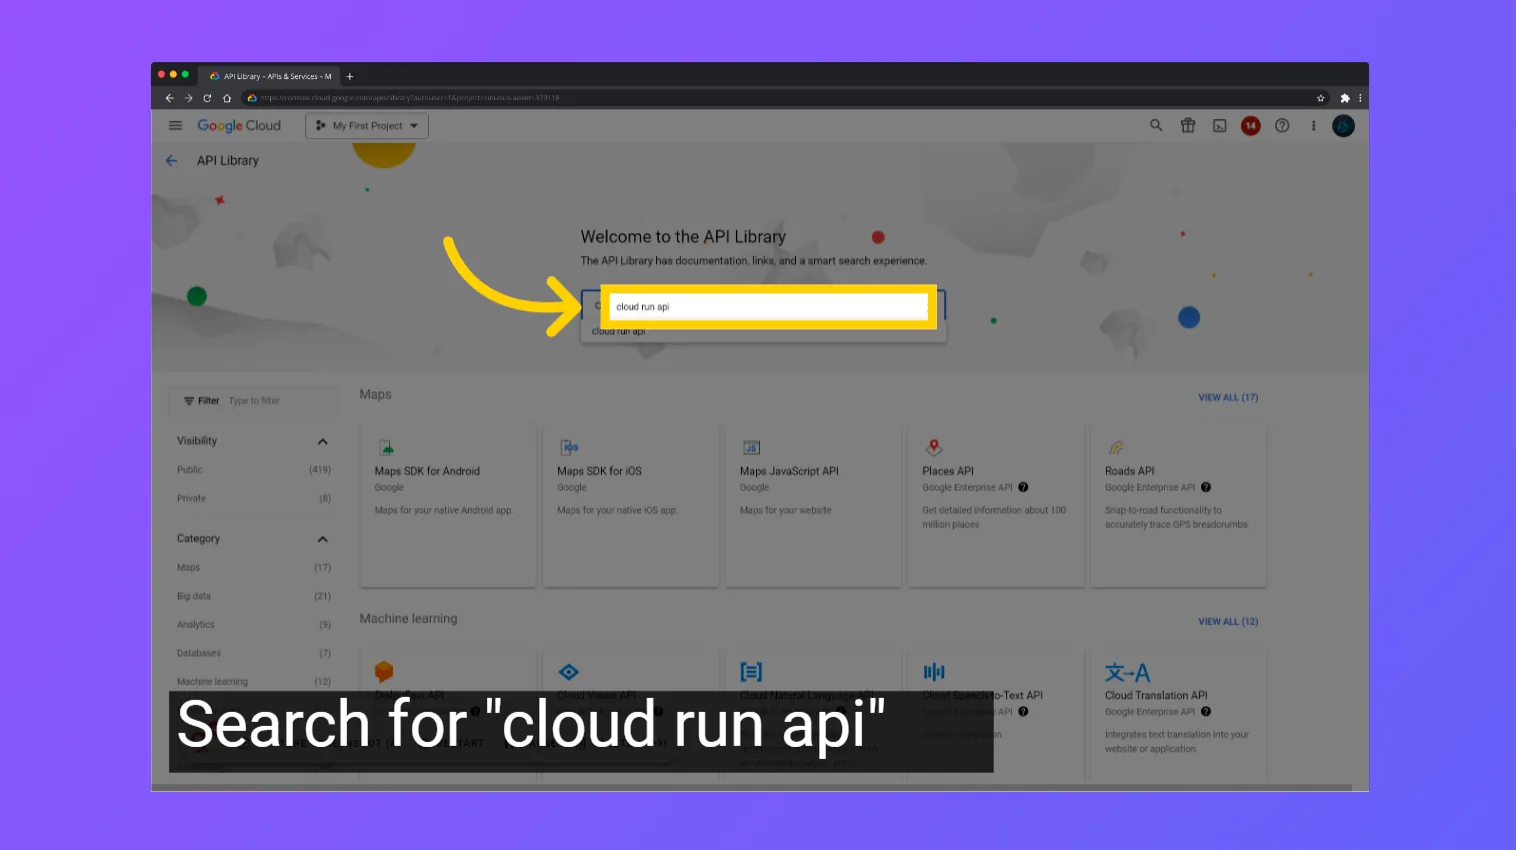1516x850 pixels.
Task: Open the browser three-dot menu
Action: (x=1360, y=98)
